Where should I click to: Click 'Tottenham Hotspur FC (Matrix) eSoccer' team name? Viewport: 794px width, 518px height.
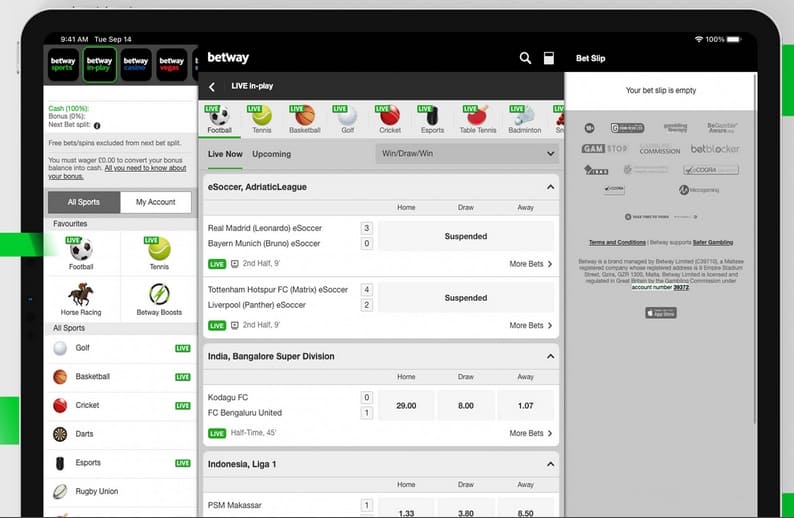point(278,290)
